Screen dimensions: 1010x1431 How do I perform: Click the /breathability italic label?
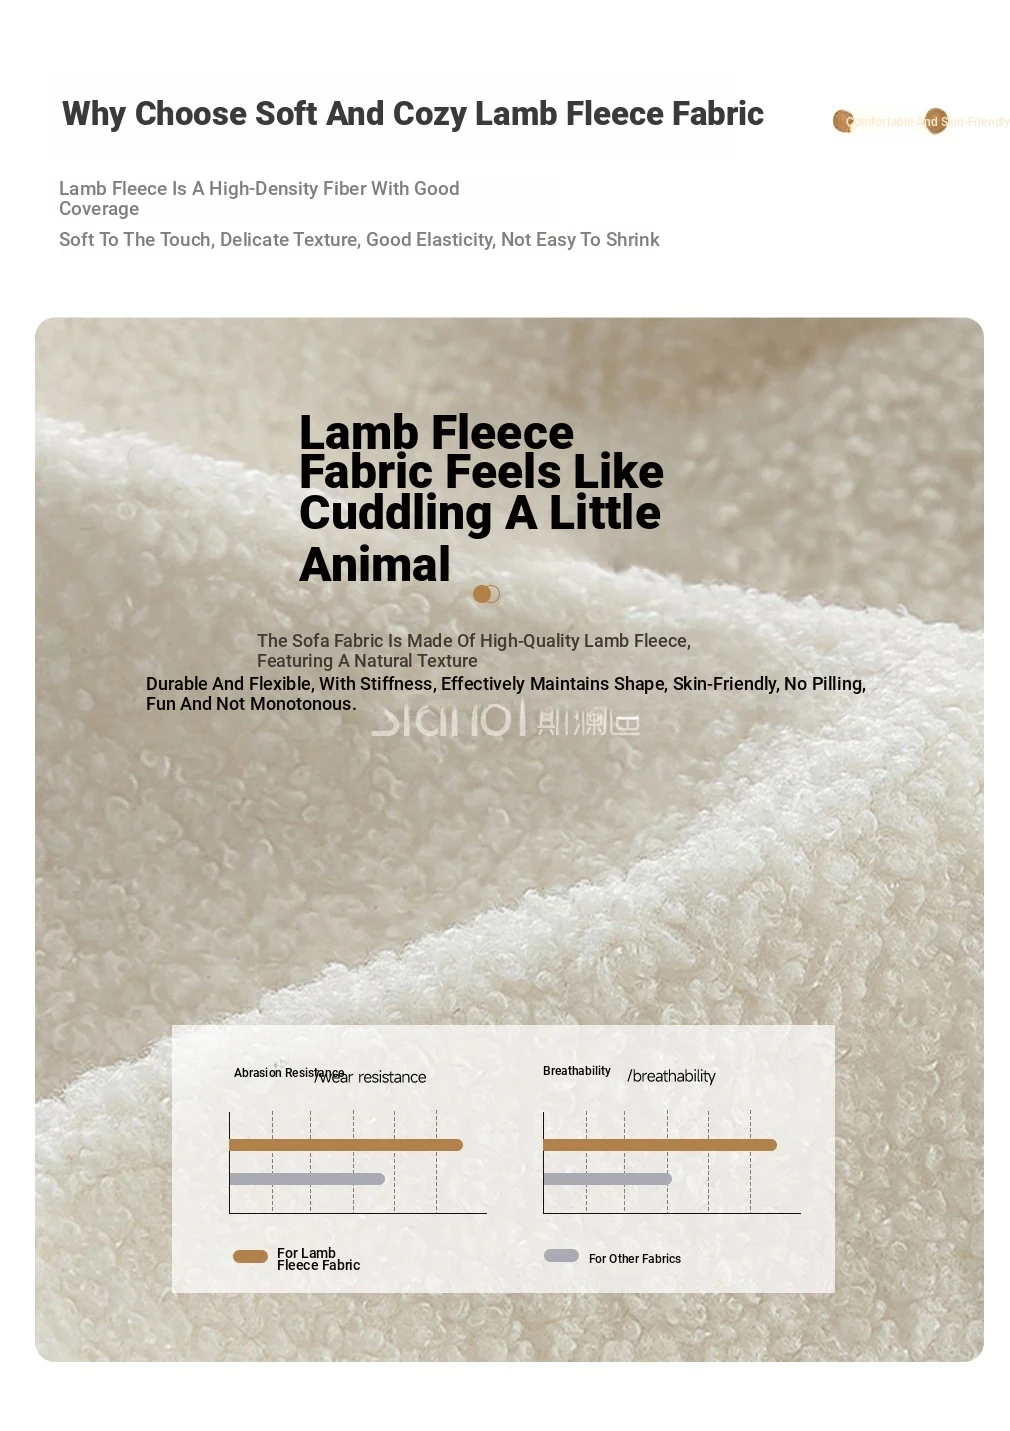pyautogui.click(x=671, y=1076)
